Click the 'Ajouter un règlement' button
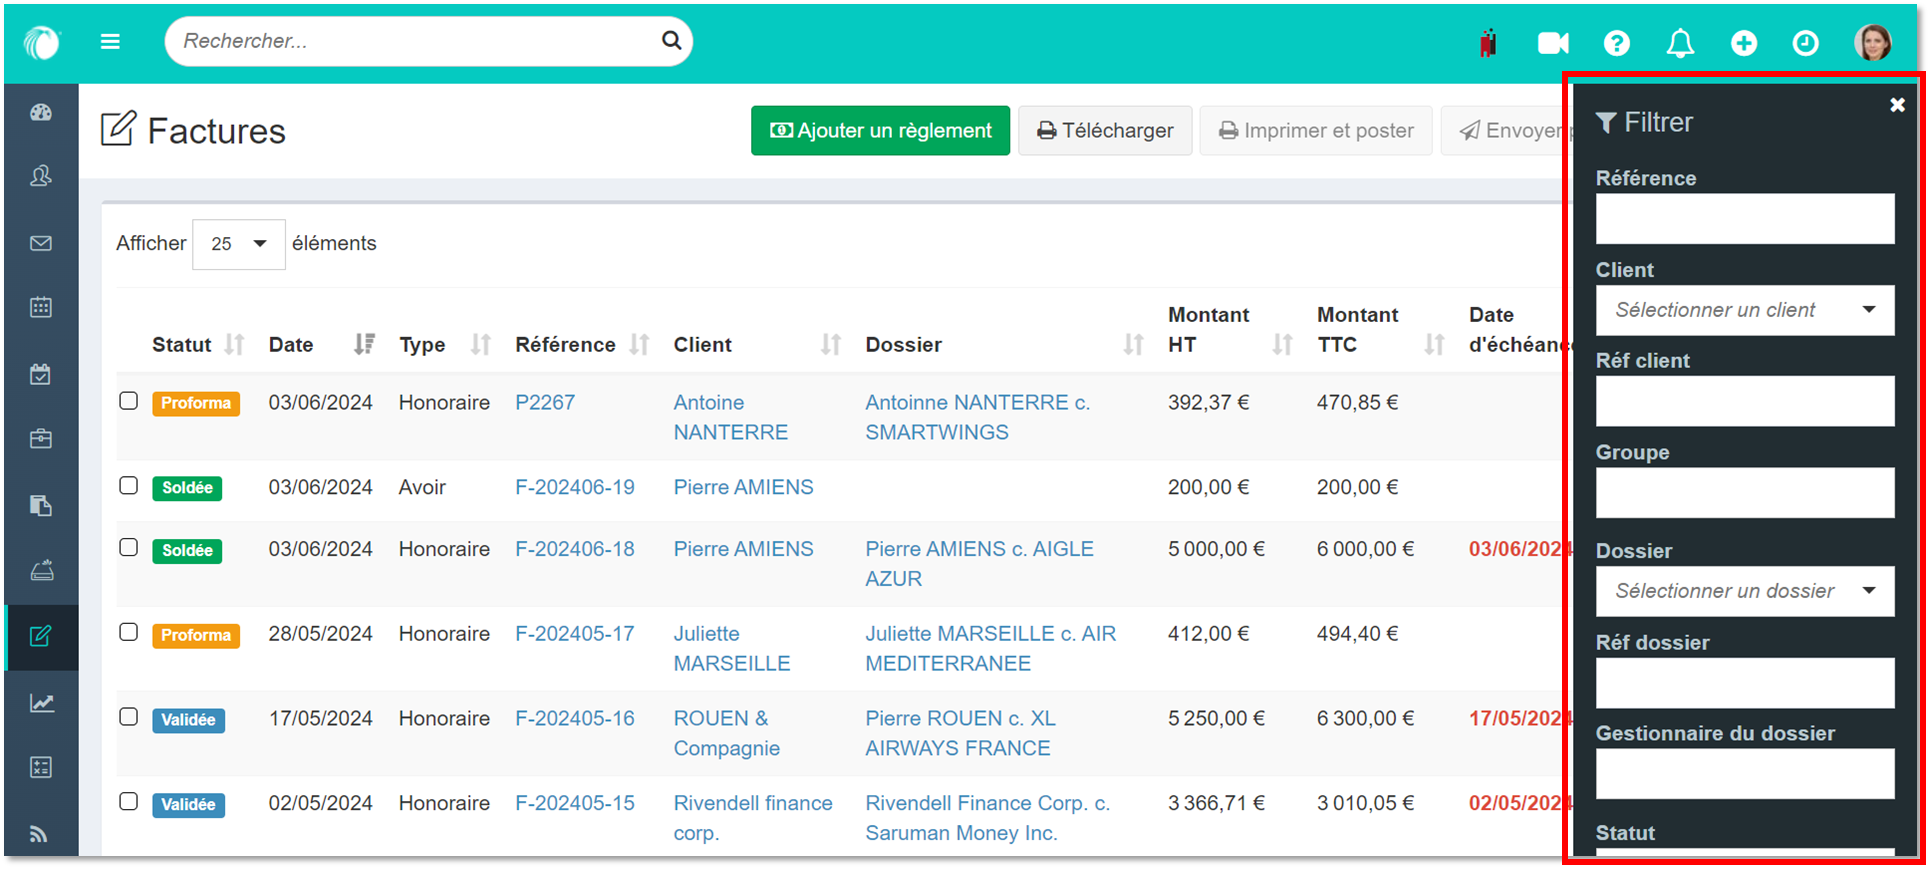Viewport: 1930px width, 869px height. [880, 131]
